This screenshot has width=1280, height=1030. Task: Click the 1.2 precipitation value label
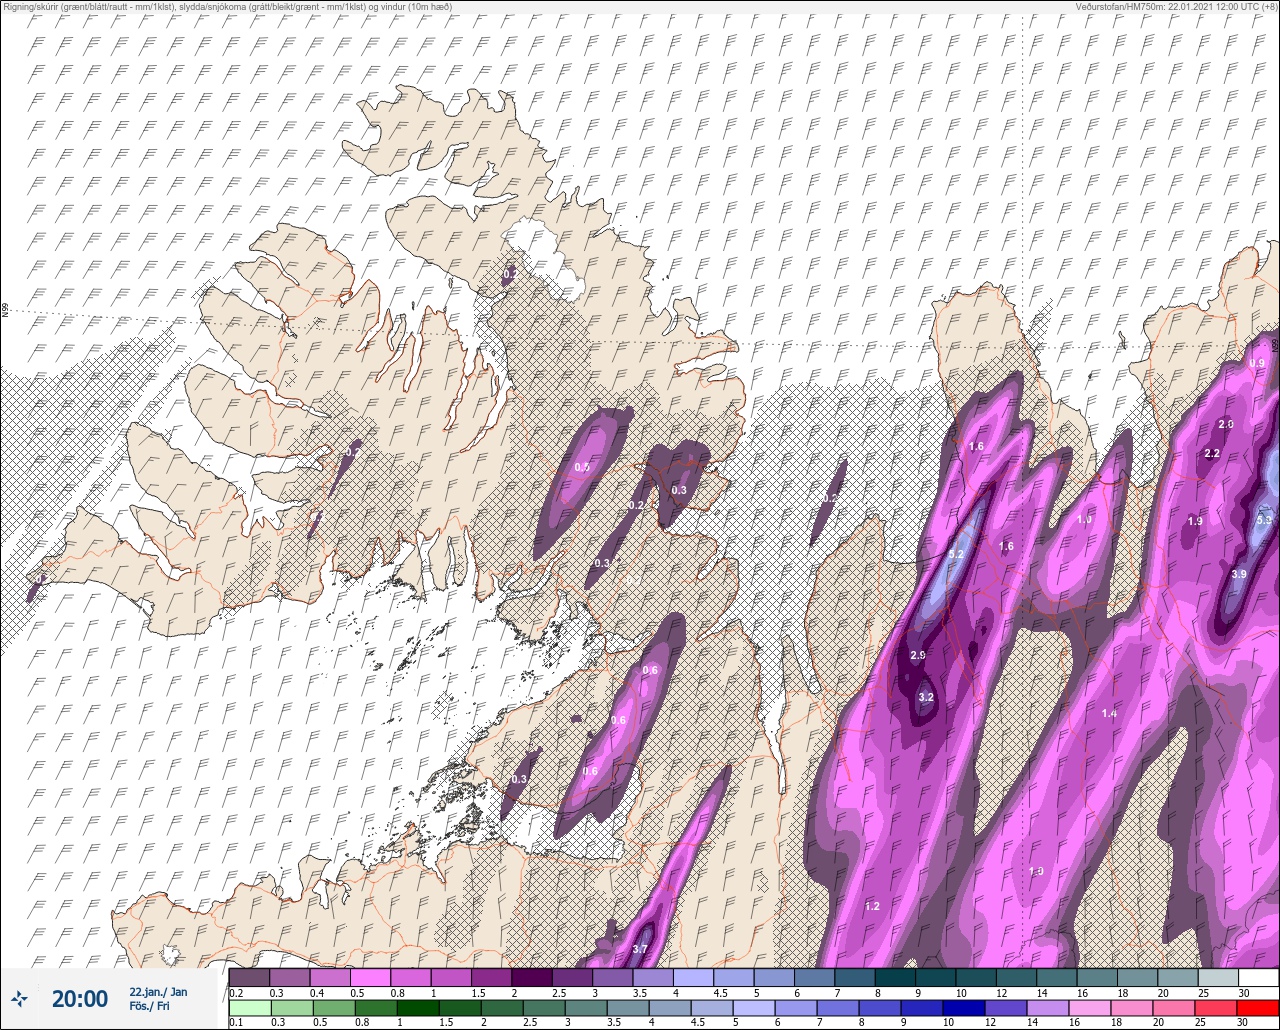pos(872,906)
